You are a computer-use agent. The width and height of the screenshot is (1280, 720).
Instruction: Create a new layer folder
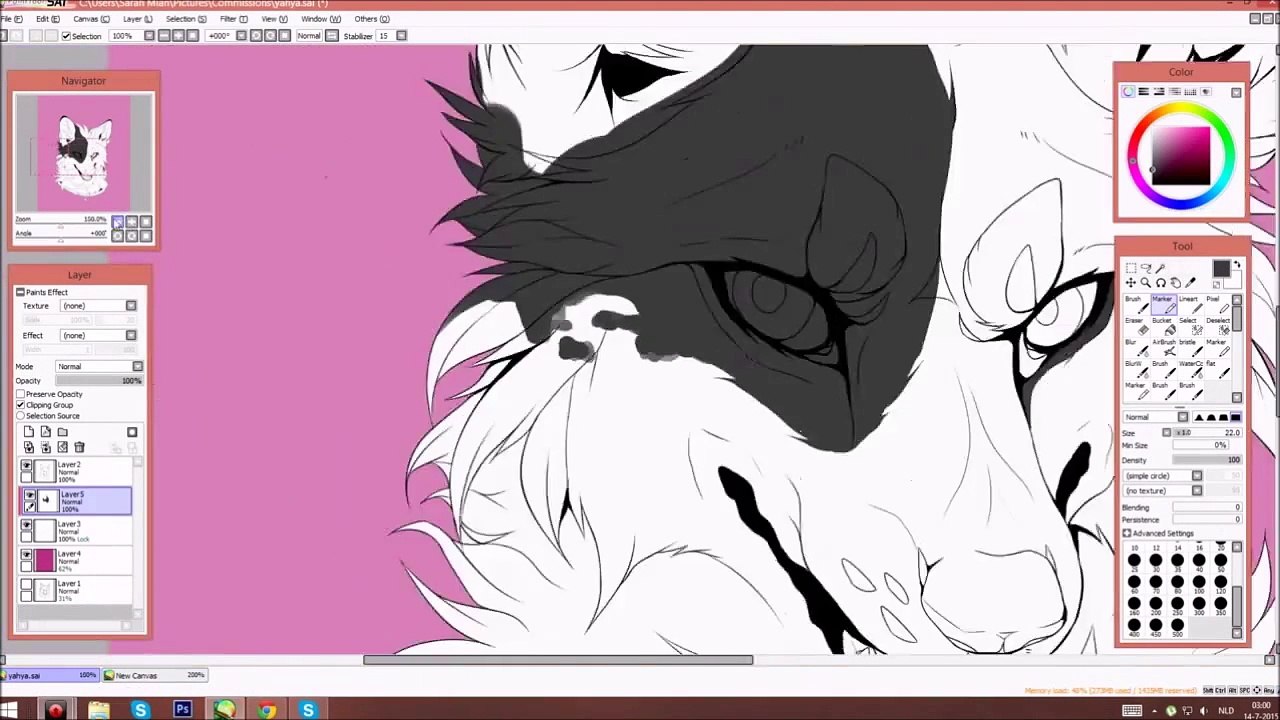pyautogui.click(x=63, y=432)
